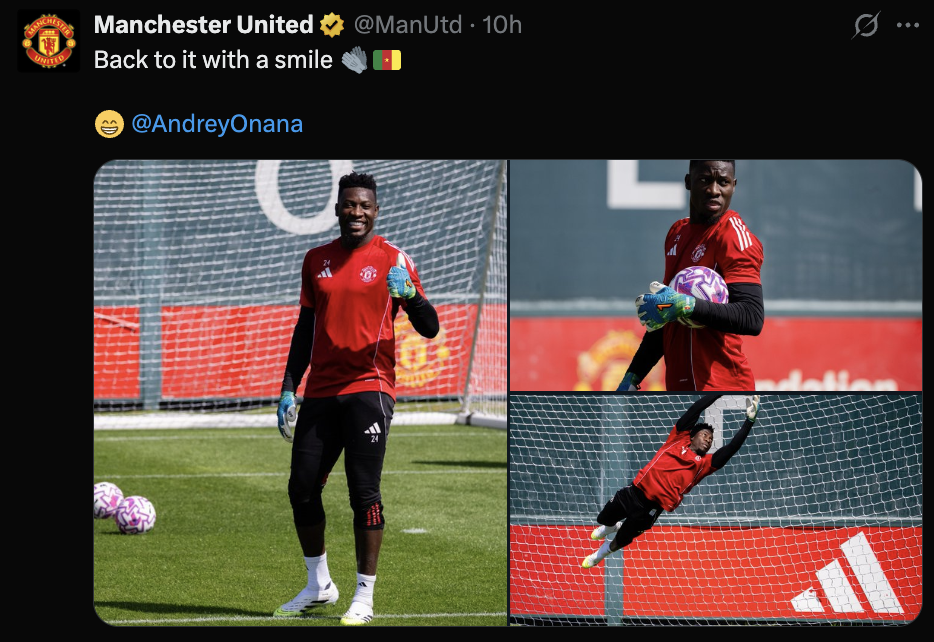Screen dimensions: 934x642
Task: Click the Cameroon flag emoji
Action: [387, 60]
